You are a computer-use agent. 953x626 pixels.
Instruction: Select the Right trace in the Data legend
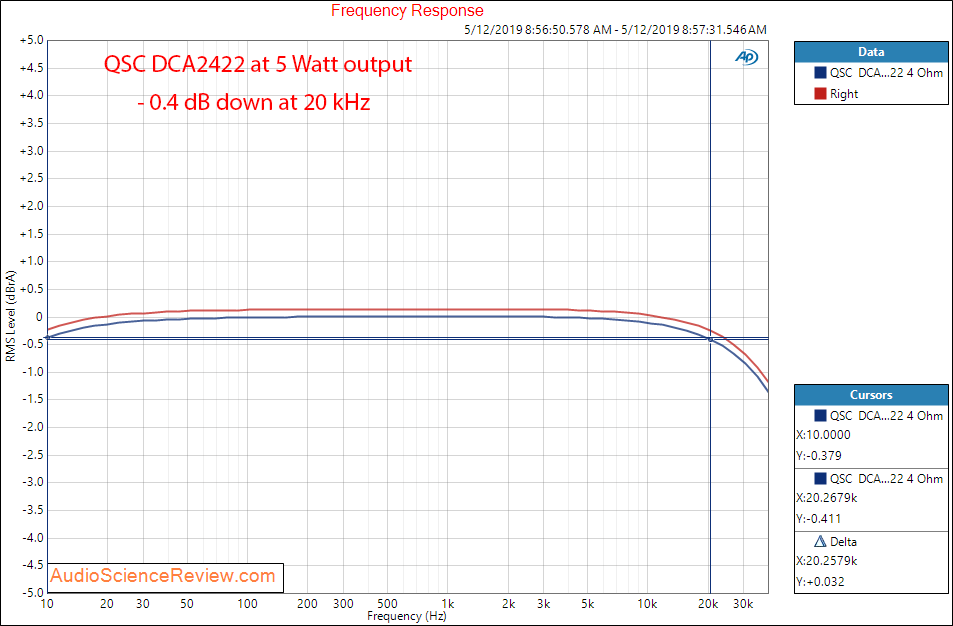tap(844, 94)
